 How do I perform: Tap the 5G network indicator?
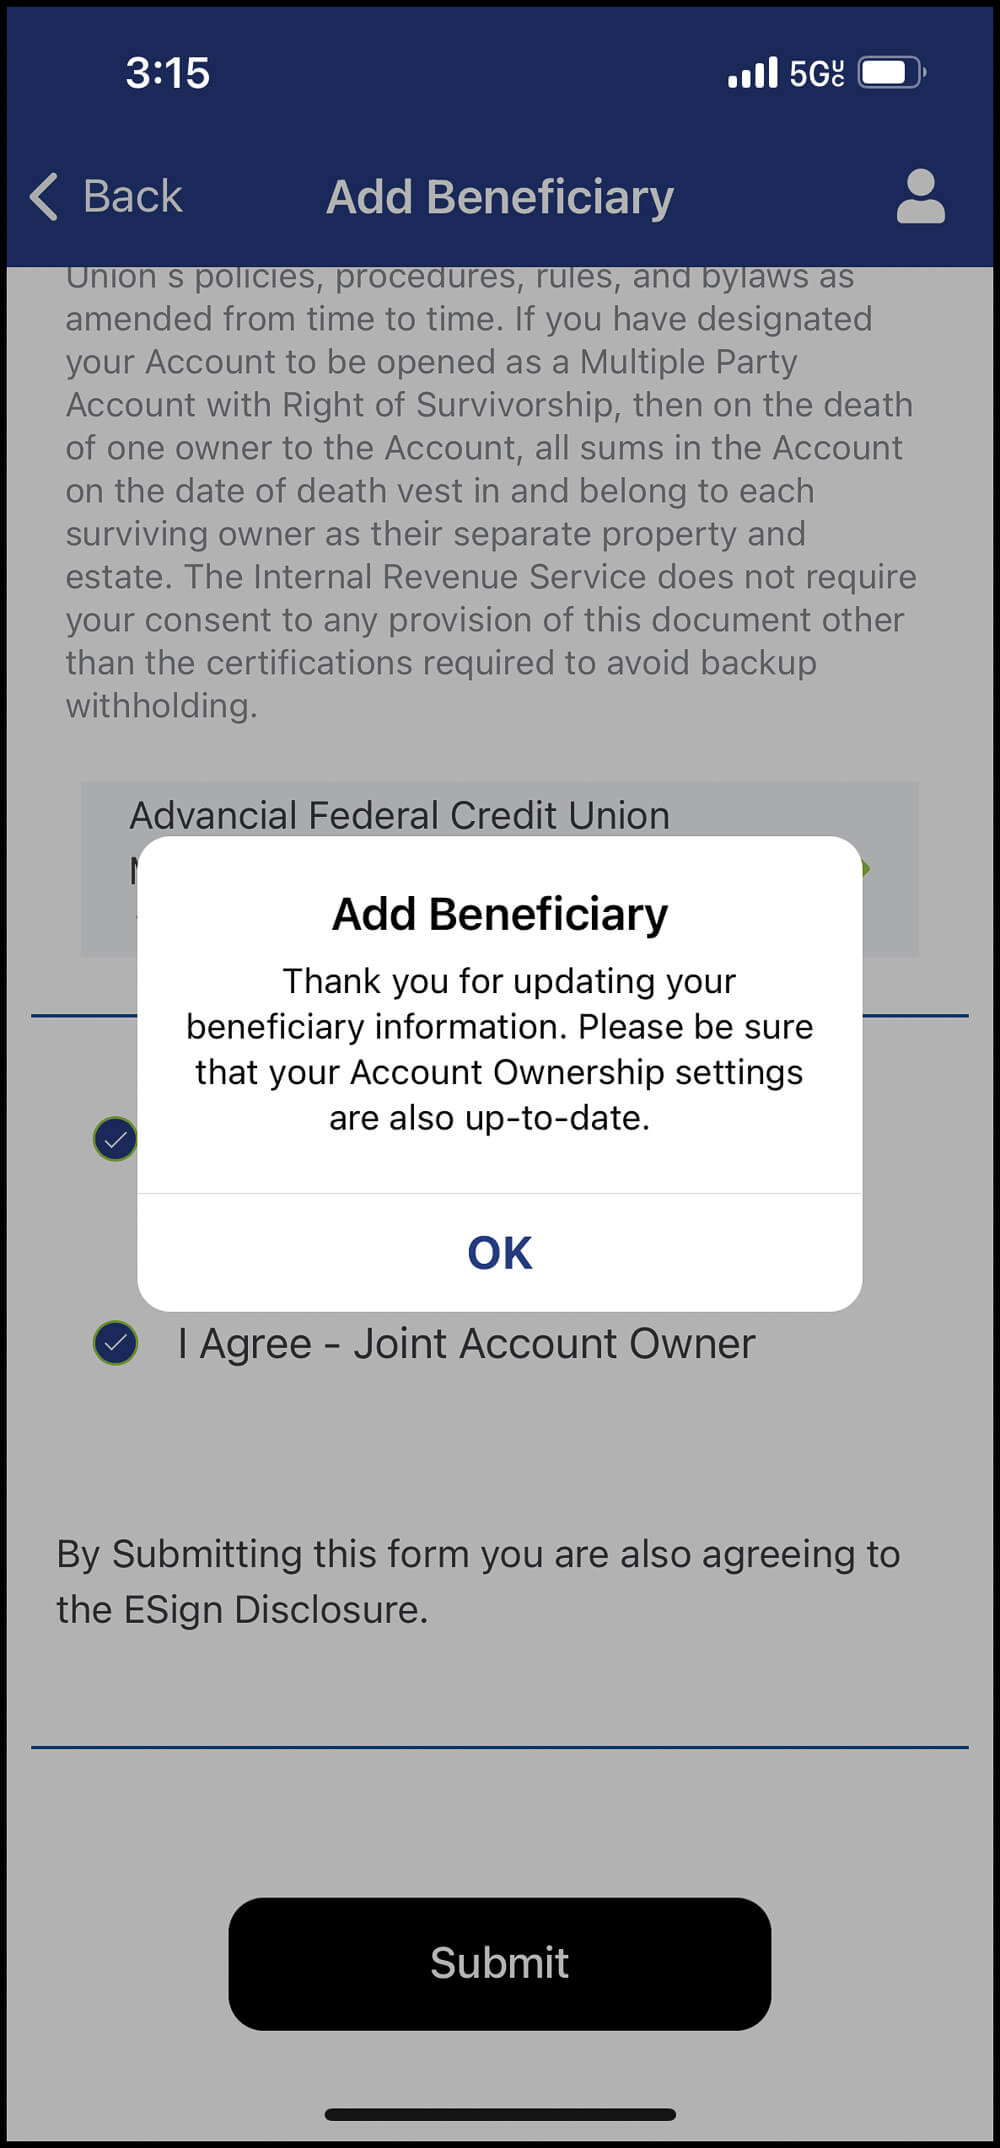(816, 73)
